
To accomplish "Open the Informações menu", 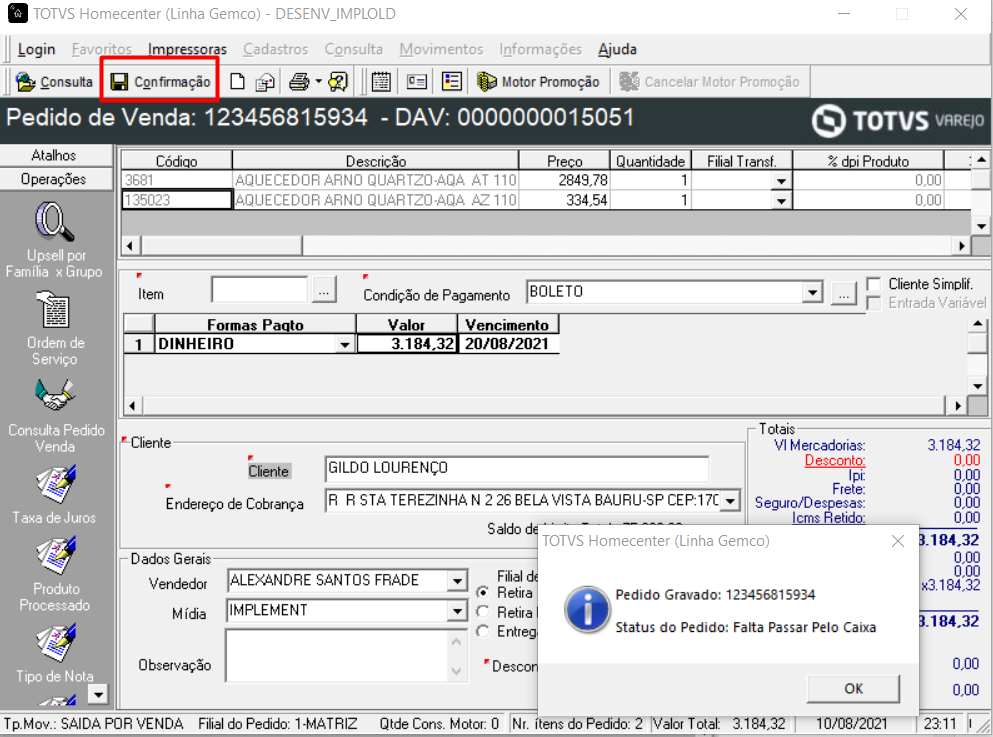I will pos(540,49).
